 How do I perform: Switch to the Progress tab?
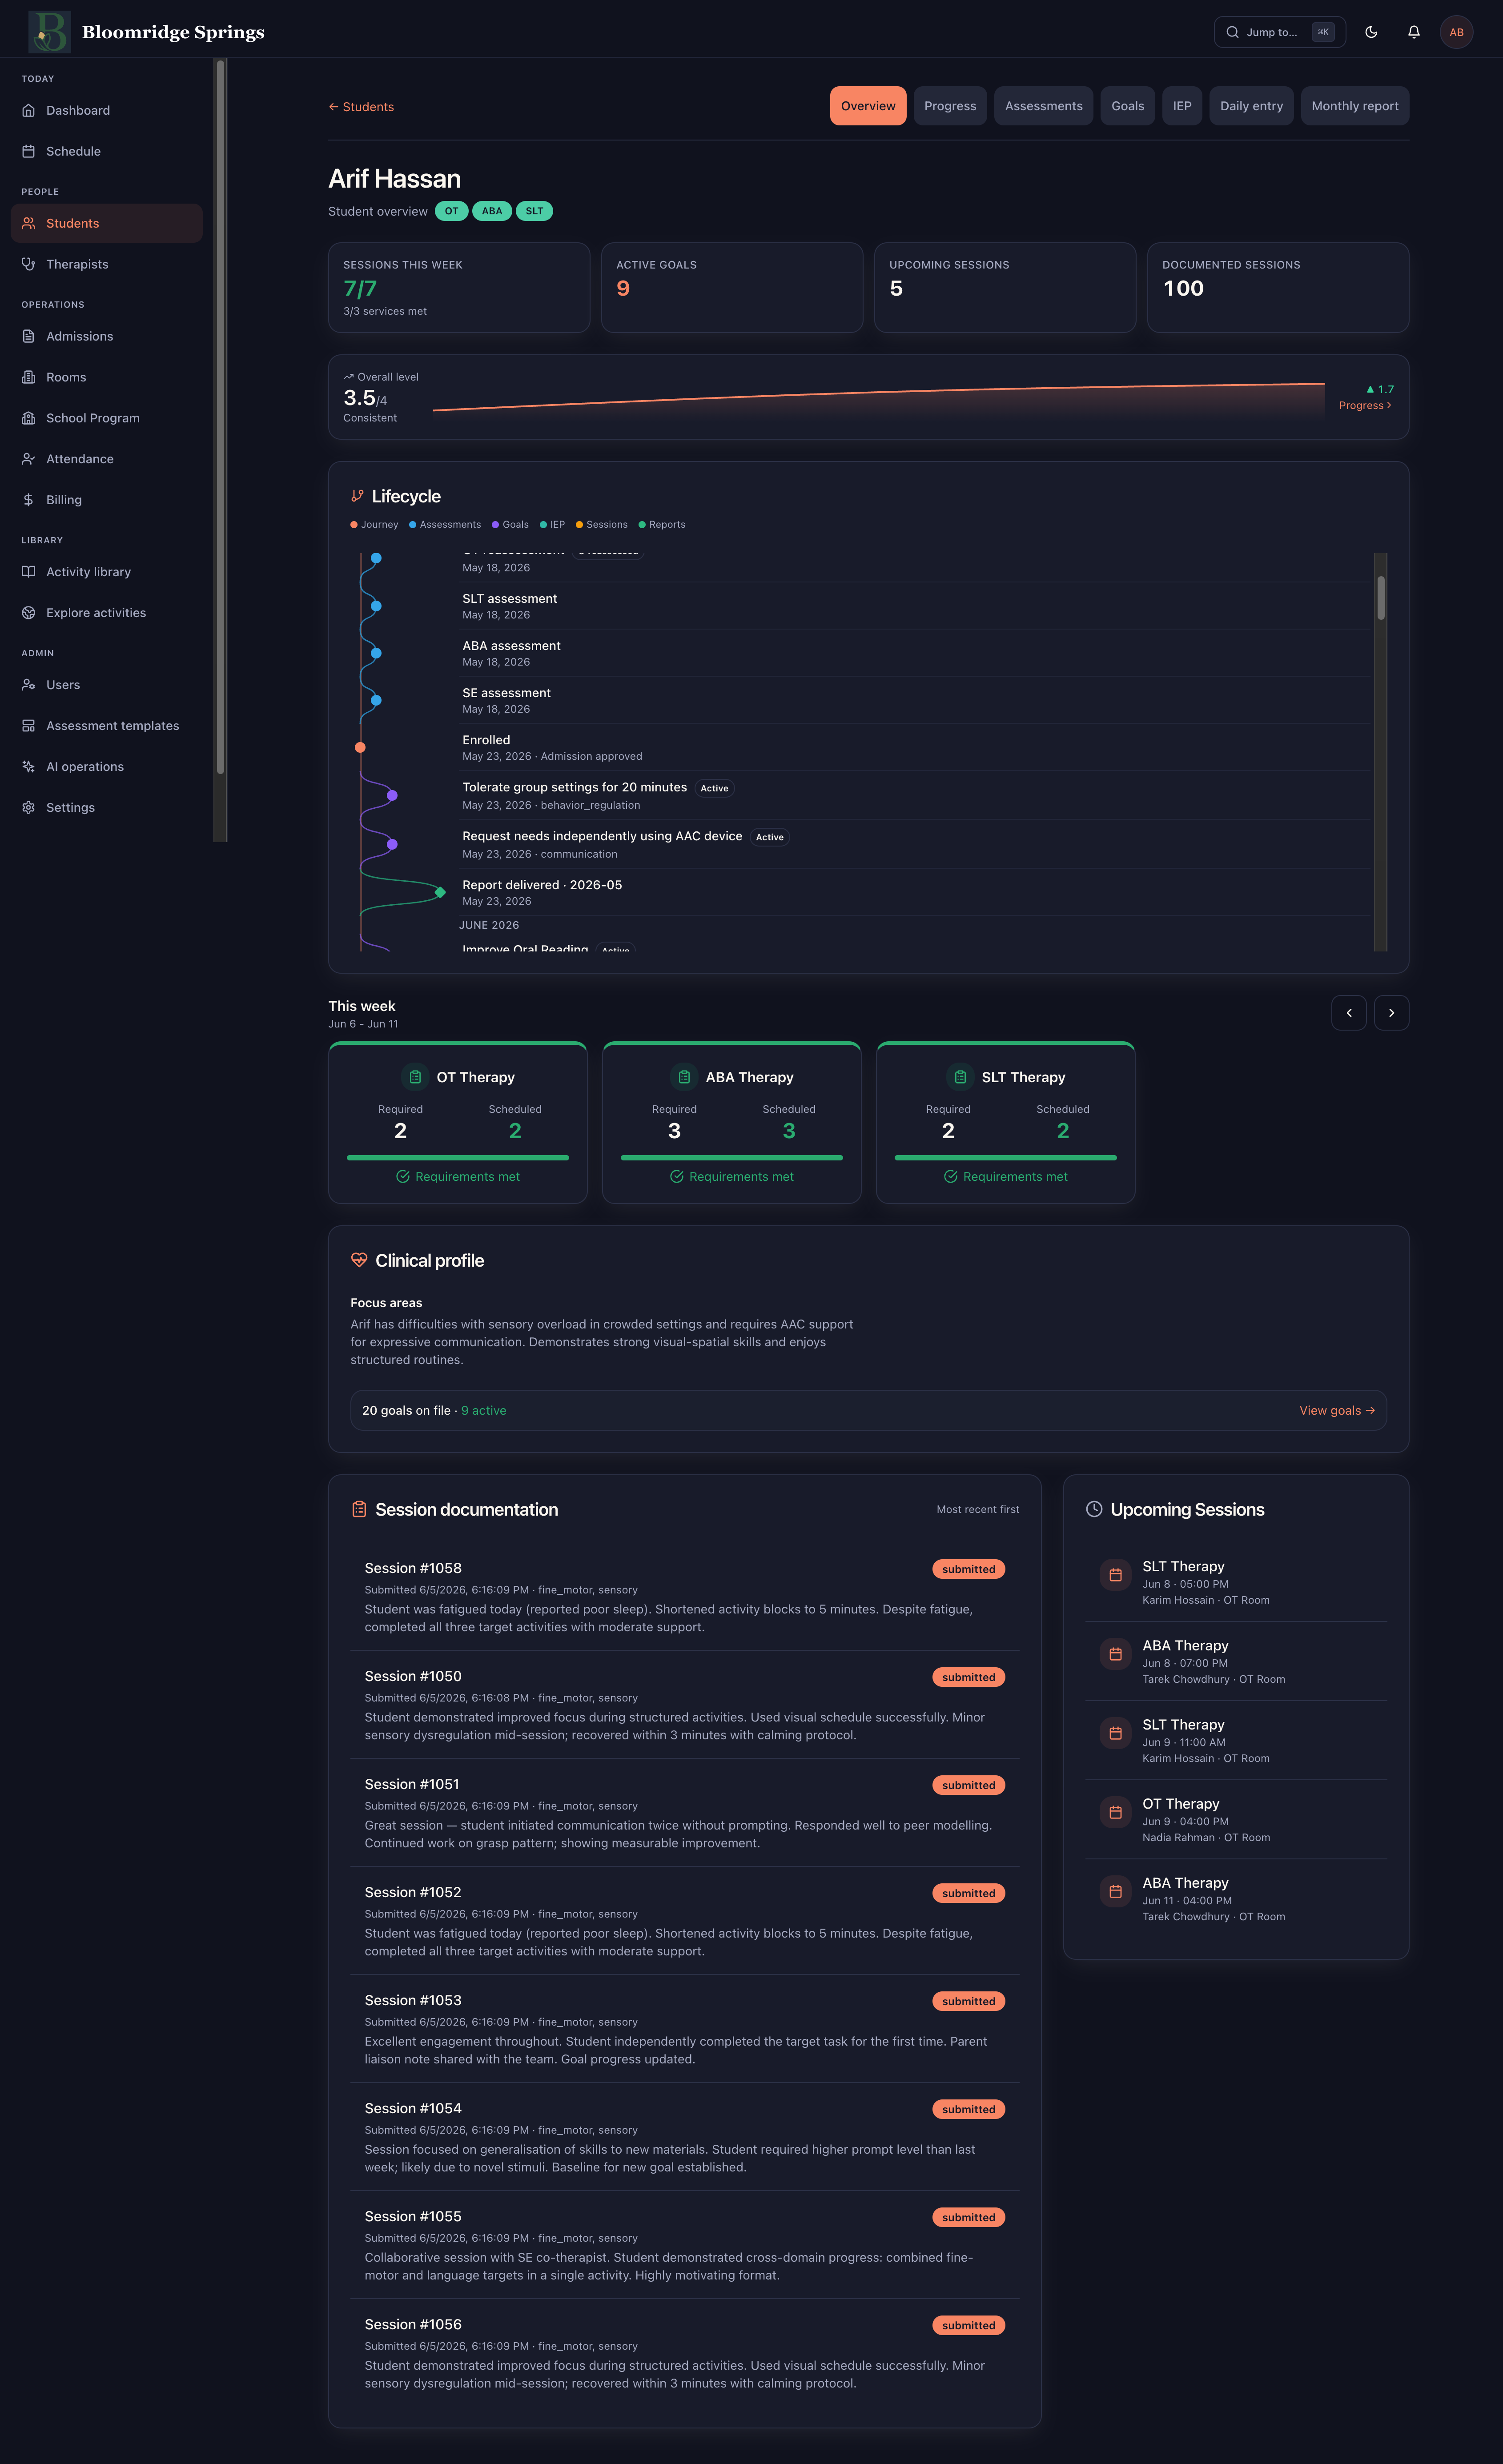point(950,106)
